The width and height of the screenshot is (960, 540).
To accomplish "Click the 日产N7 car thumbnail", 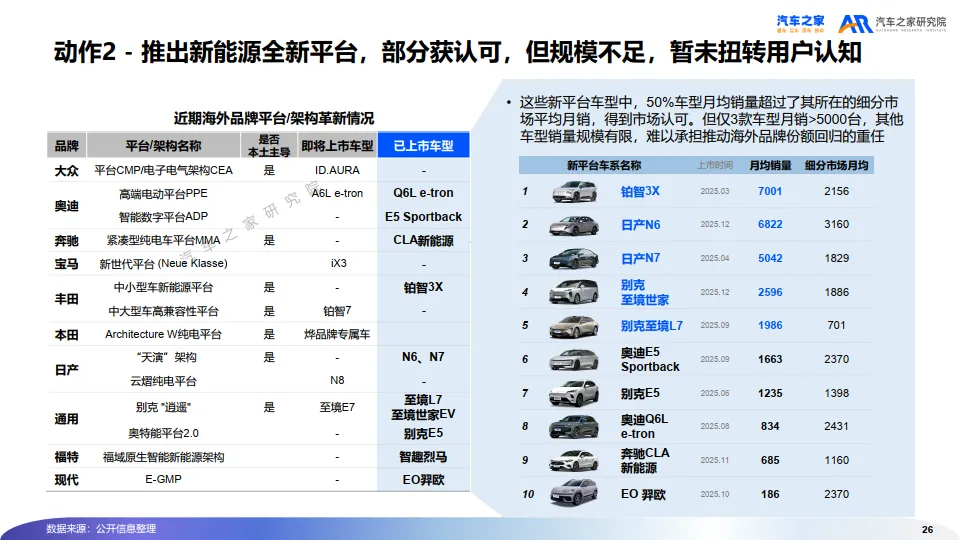I will tap(574, 258).
